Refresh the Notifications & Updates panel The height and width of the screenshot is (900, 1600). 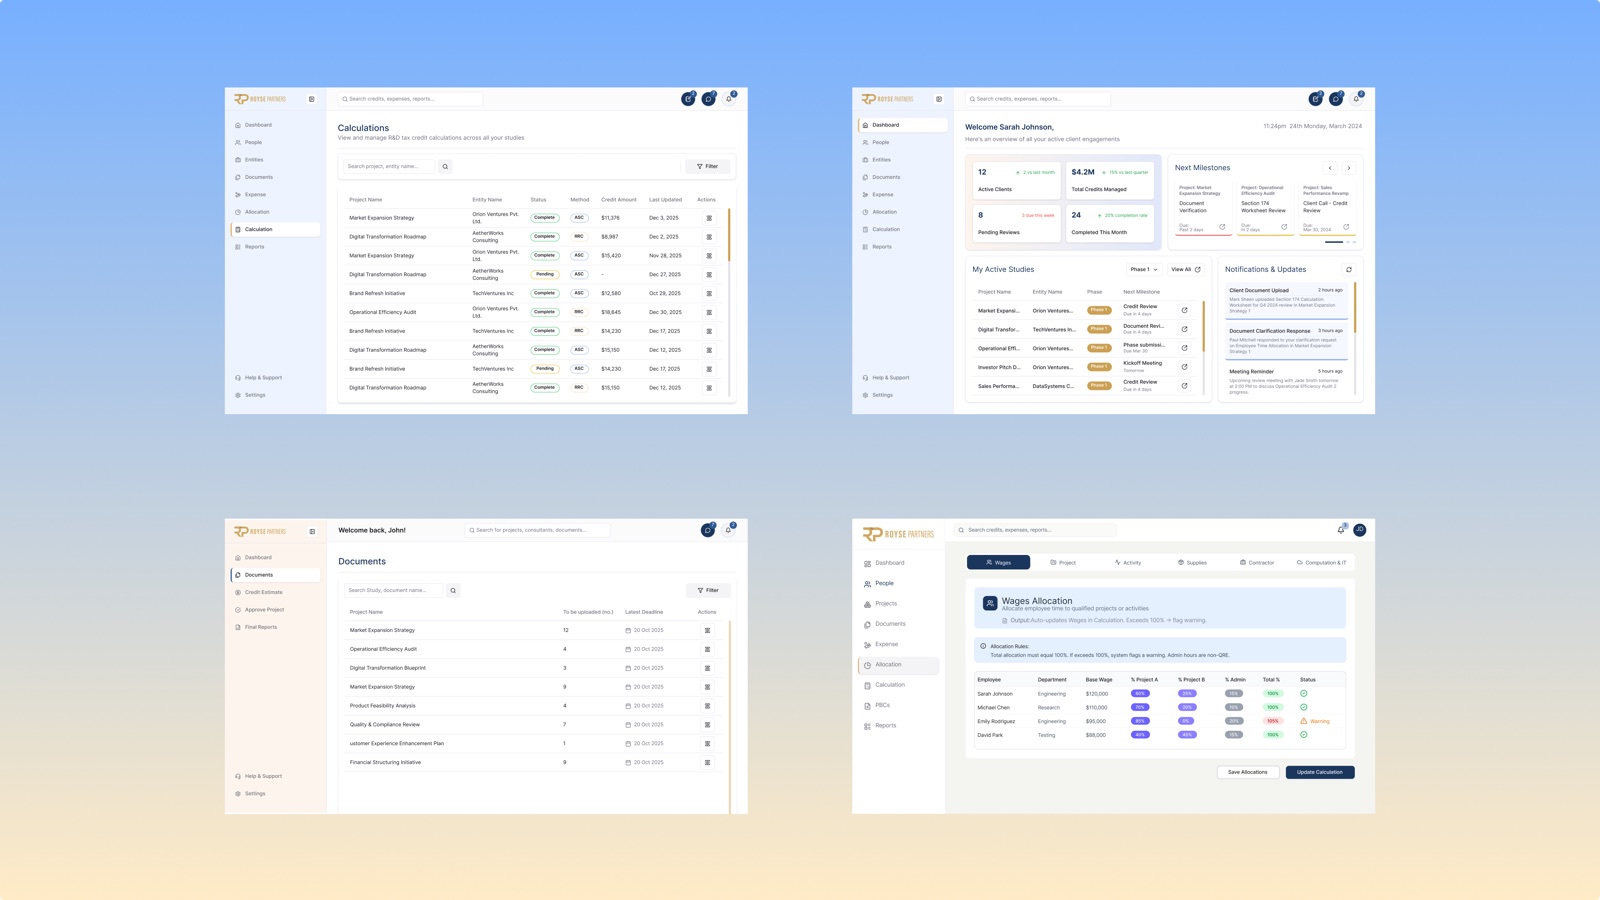1348,269
